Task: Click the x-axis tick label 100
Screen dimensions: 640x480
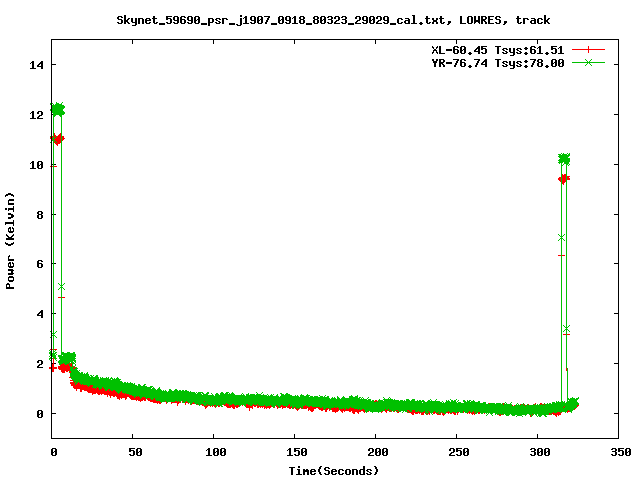Action: [216, 452]
